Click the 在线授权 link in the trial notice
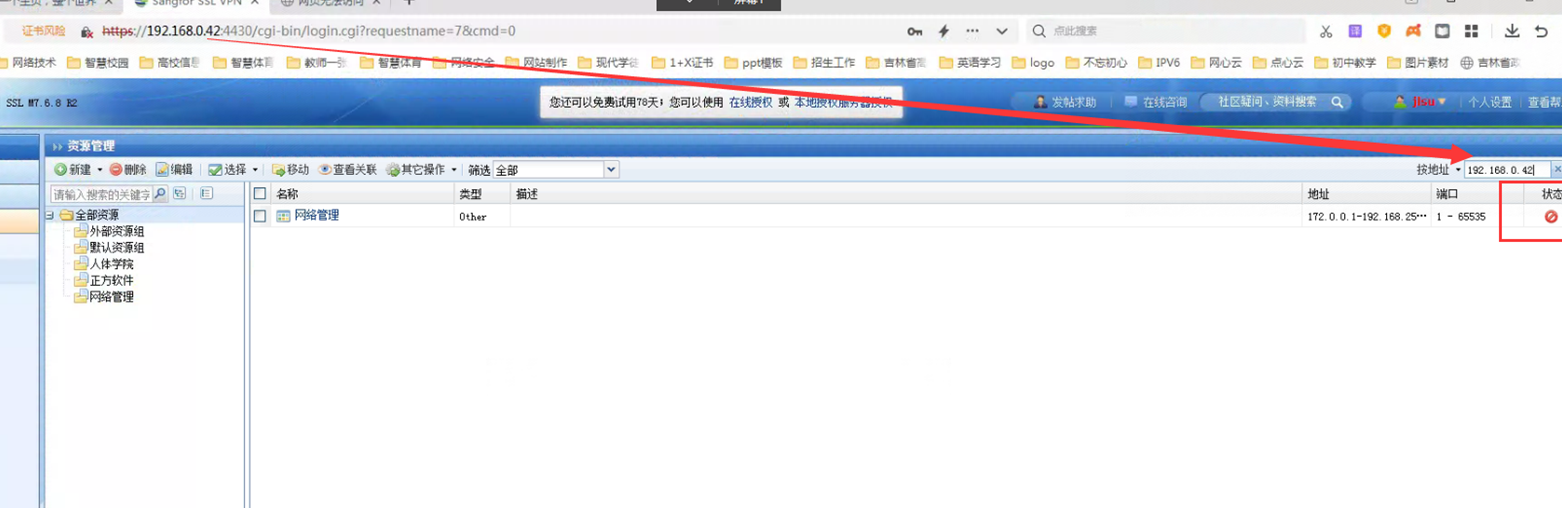 click(x=750, y=102)
